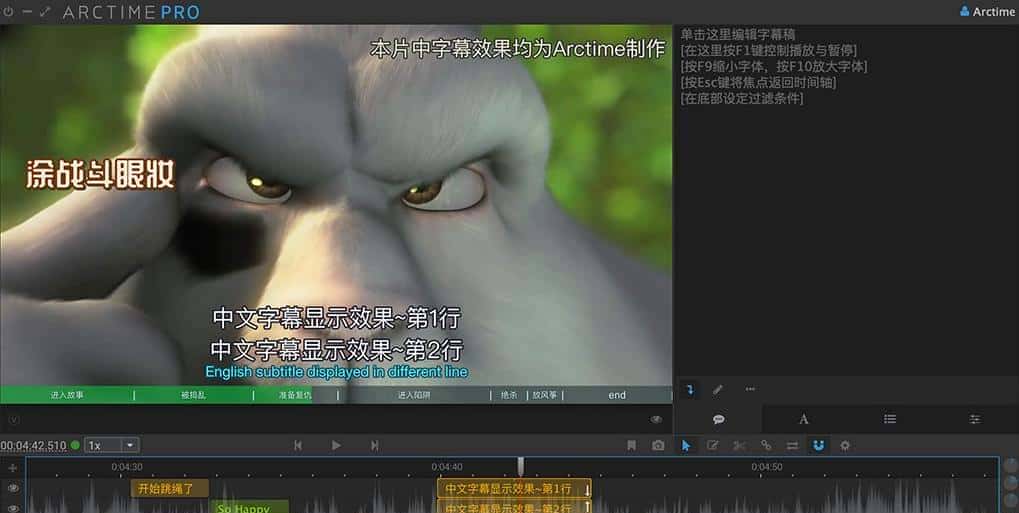Click the top round button at timeline right edge

coord(1011,466)
